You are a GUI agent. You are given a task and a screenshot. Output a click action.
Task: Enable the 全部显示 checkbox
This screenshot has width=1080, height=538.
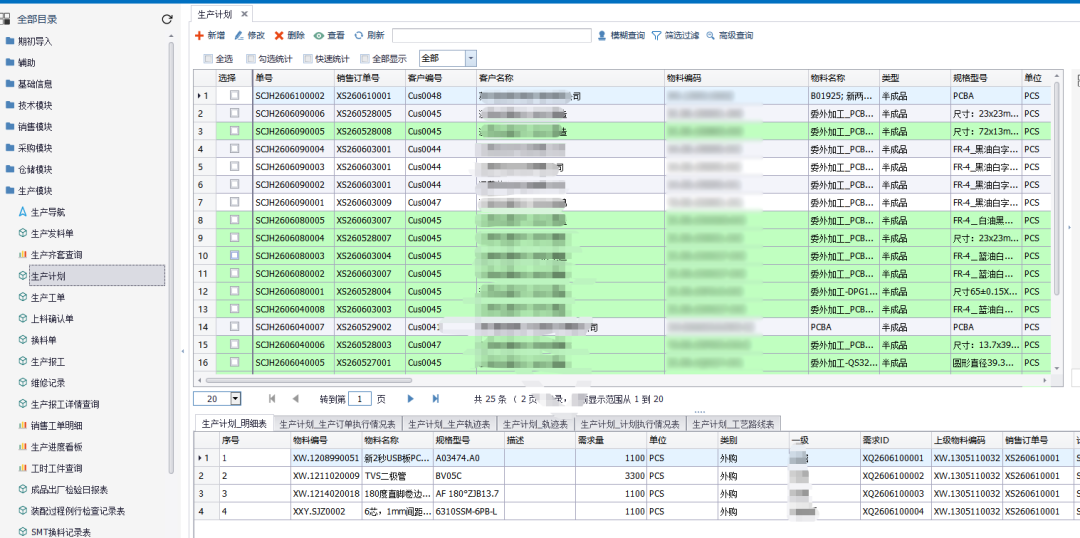tap(365, 59)
